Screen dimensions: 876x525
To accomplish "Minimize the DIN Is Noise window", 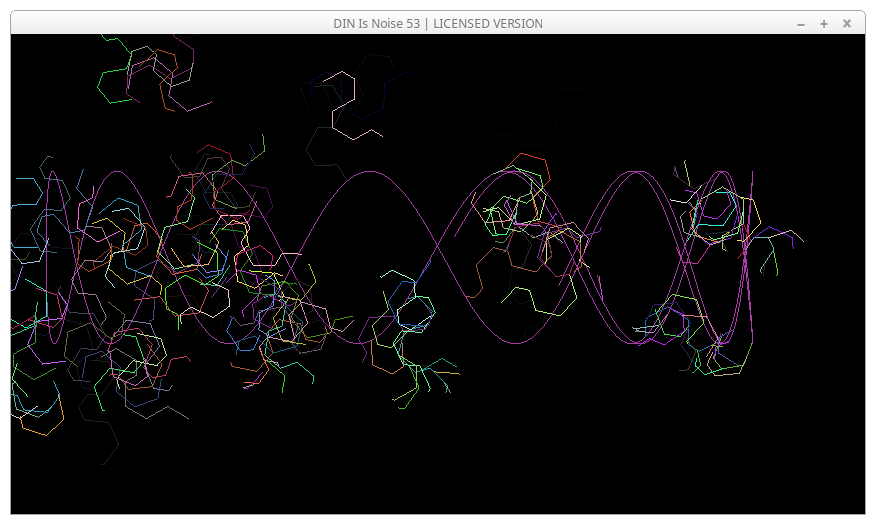I will [x=801, y=23].
